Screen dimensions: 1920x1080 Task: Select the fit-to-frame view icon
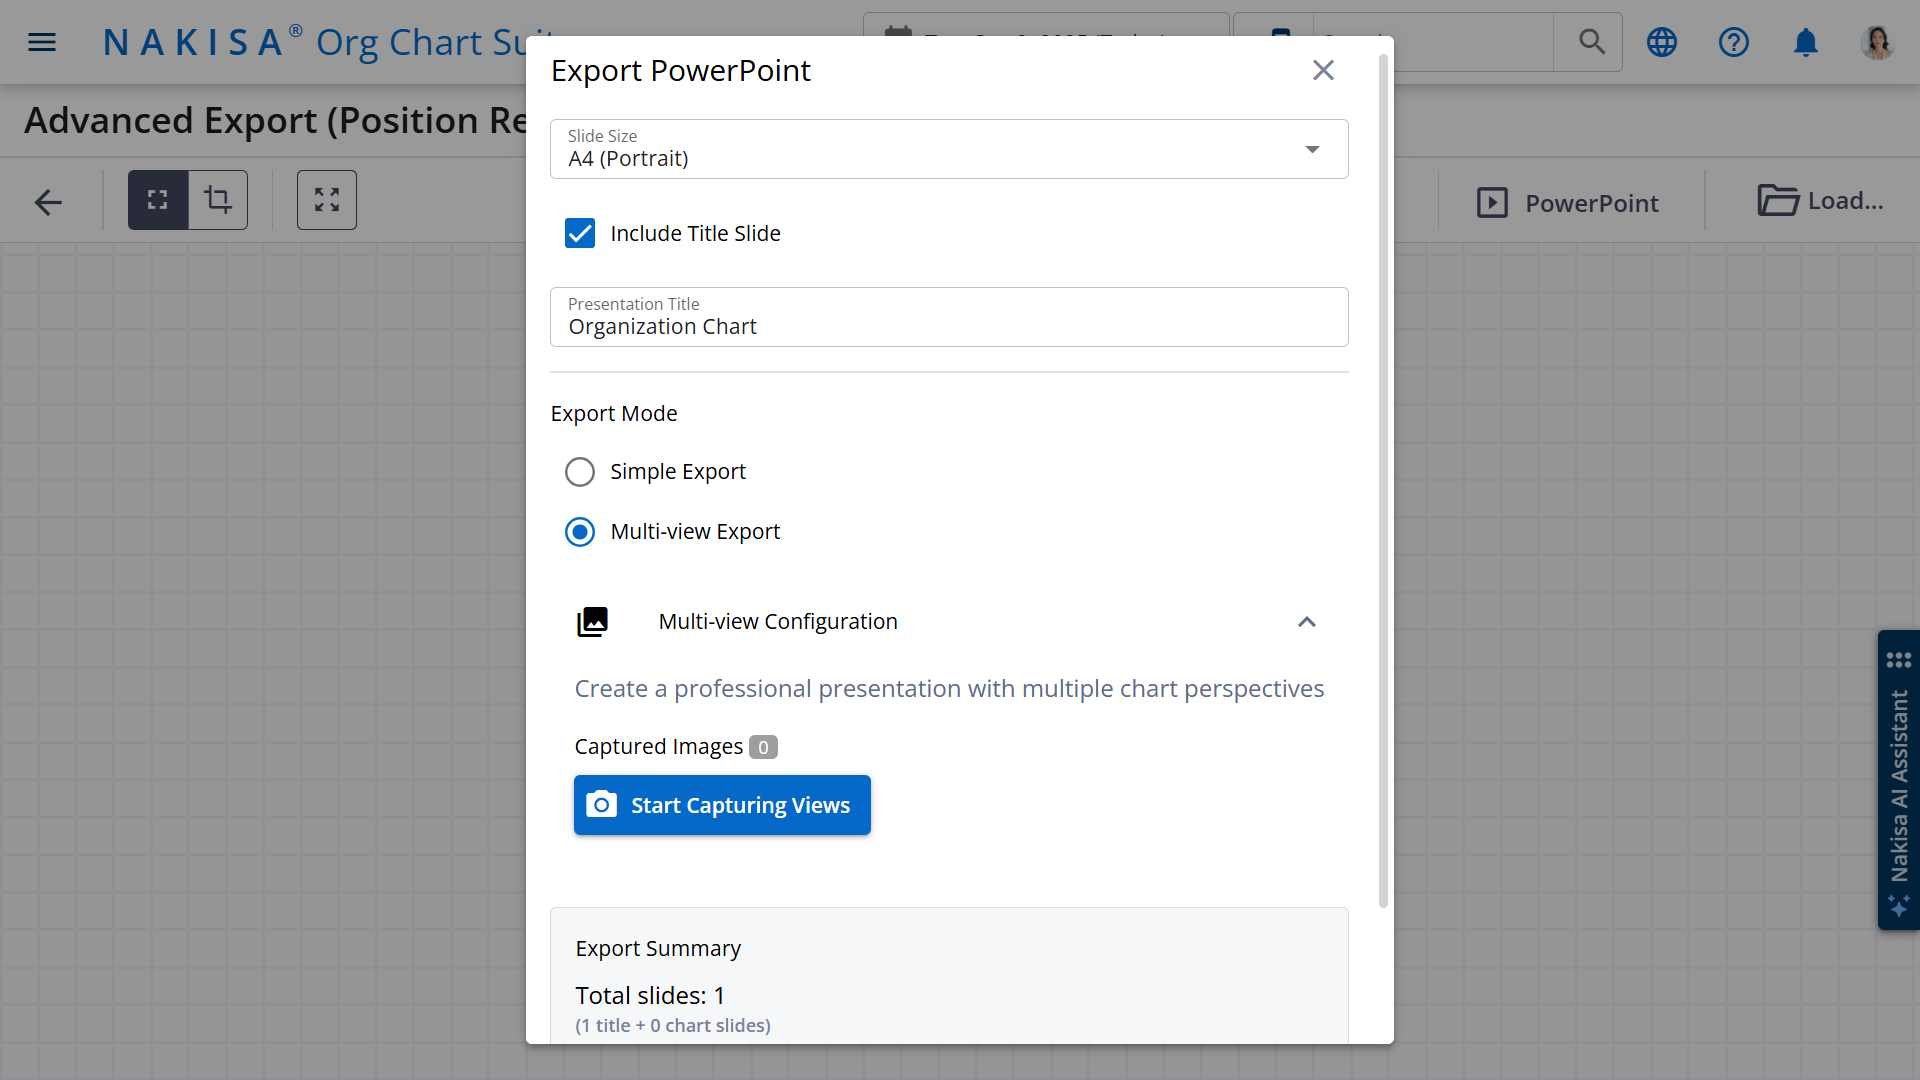click(158, 200)
